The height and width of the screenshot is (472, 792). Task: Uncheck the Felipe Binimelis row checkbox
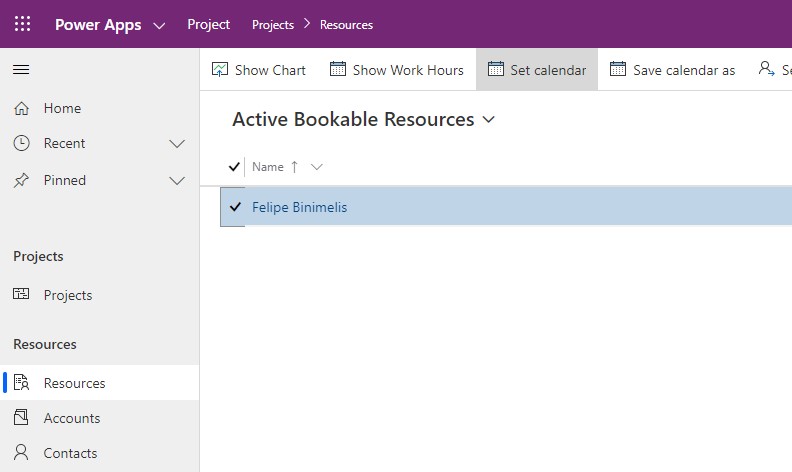[x=235, y=206]
